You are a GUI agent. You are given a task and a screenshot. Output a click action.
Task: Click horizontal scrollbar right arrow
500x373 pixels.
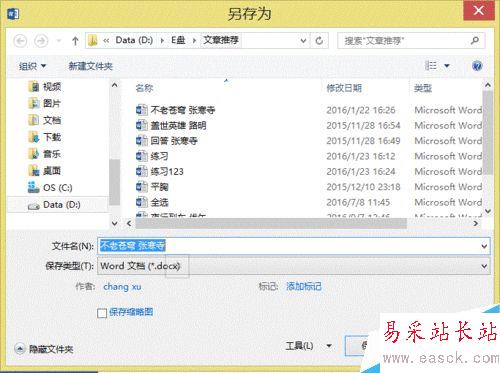click(476, 223)
